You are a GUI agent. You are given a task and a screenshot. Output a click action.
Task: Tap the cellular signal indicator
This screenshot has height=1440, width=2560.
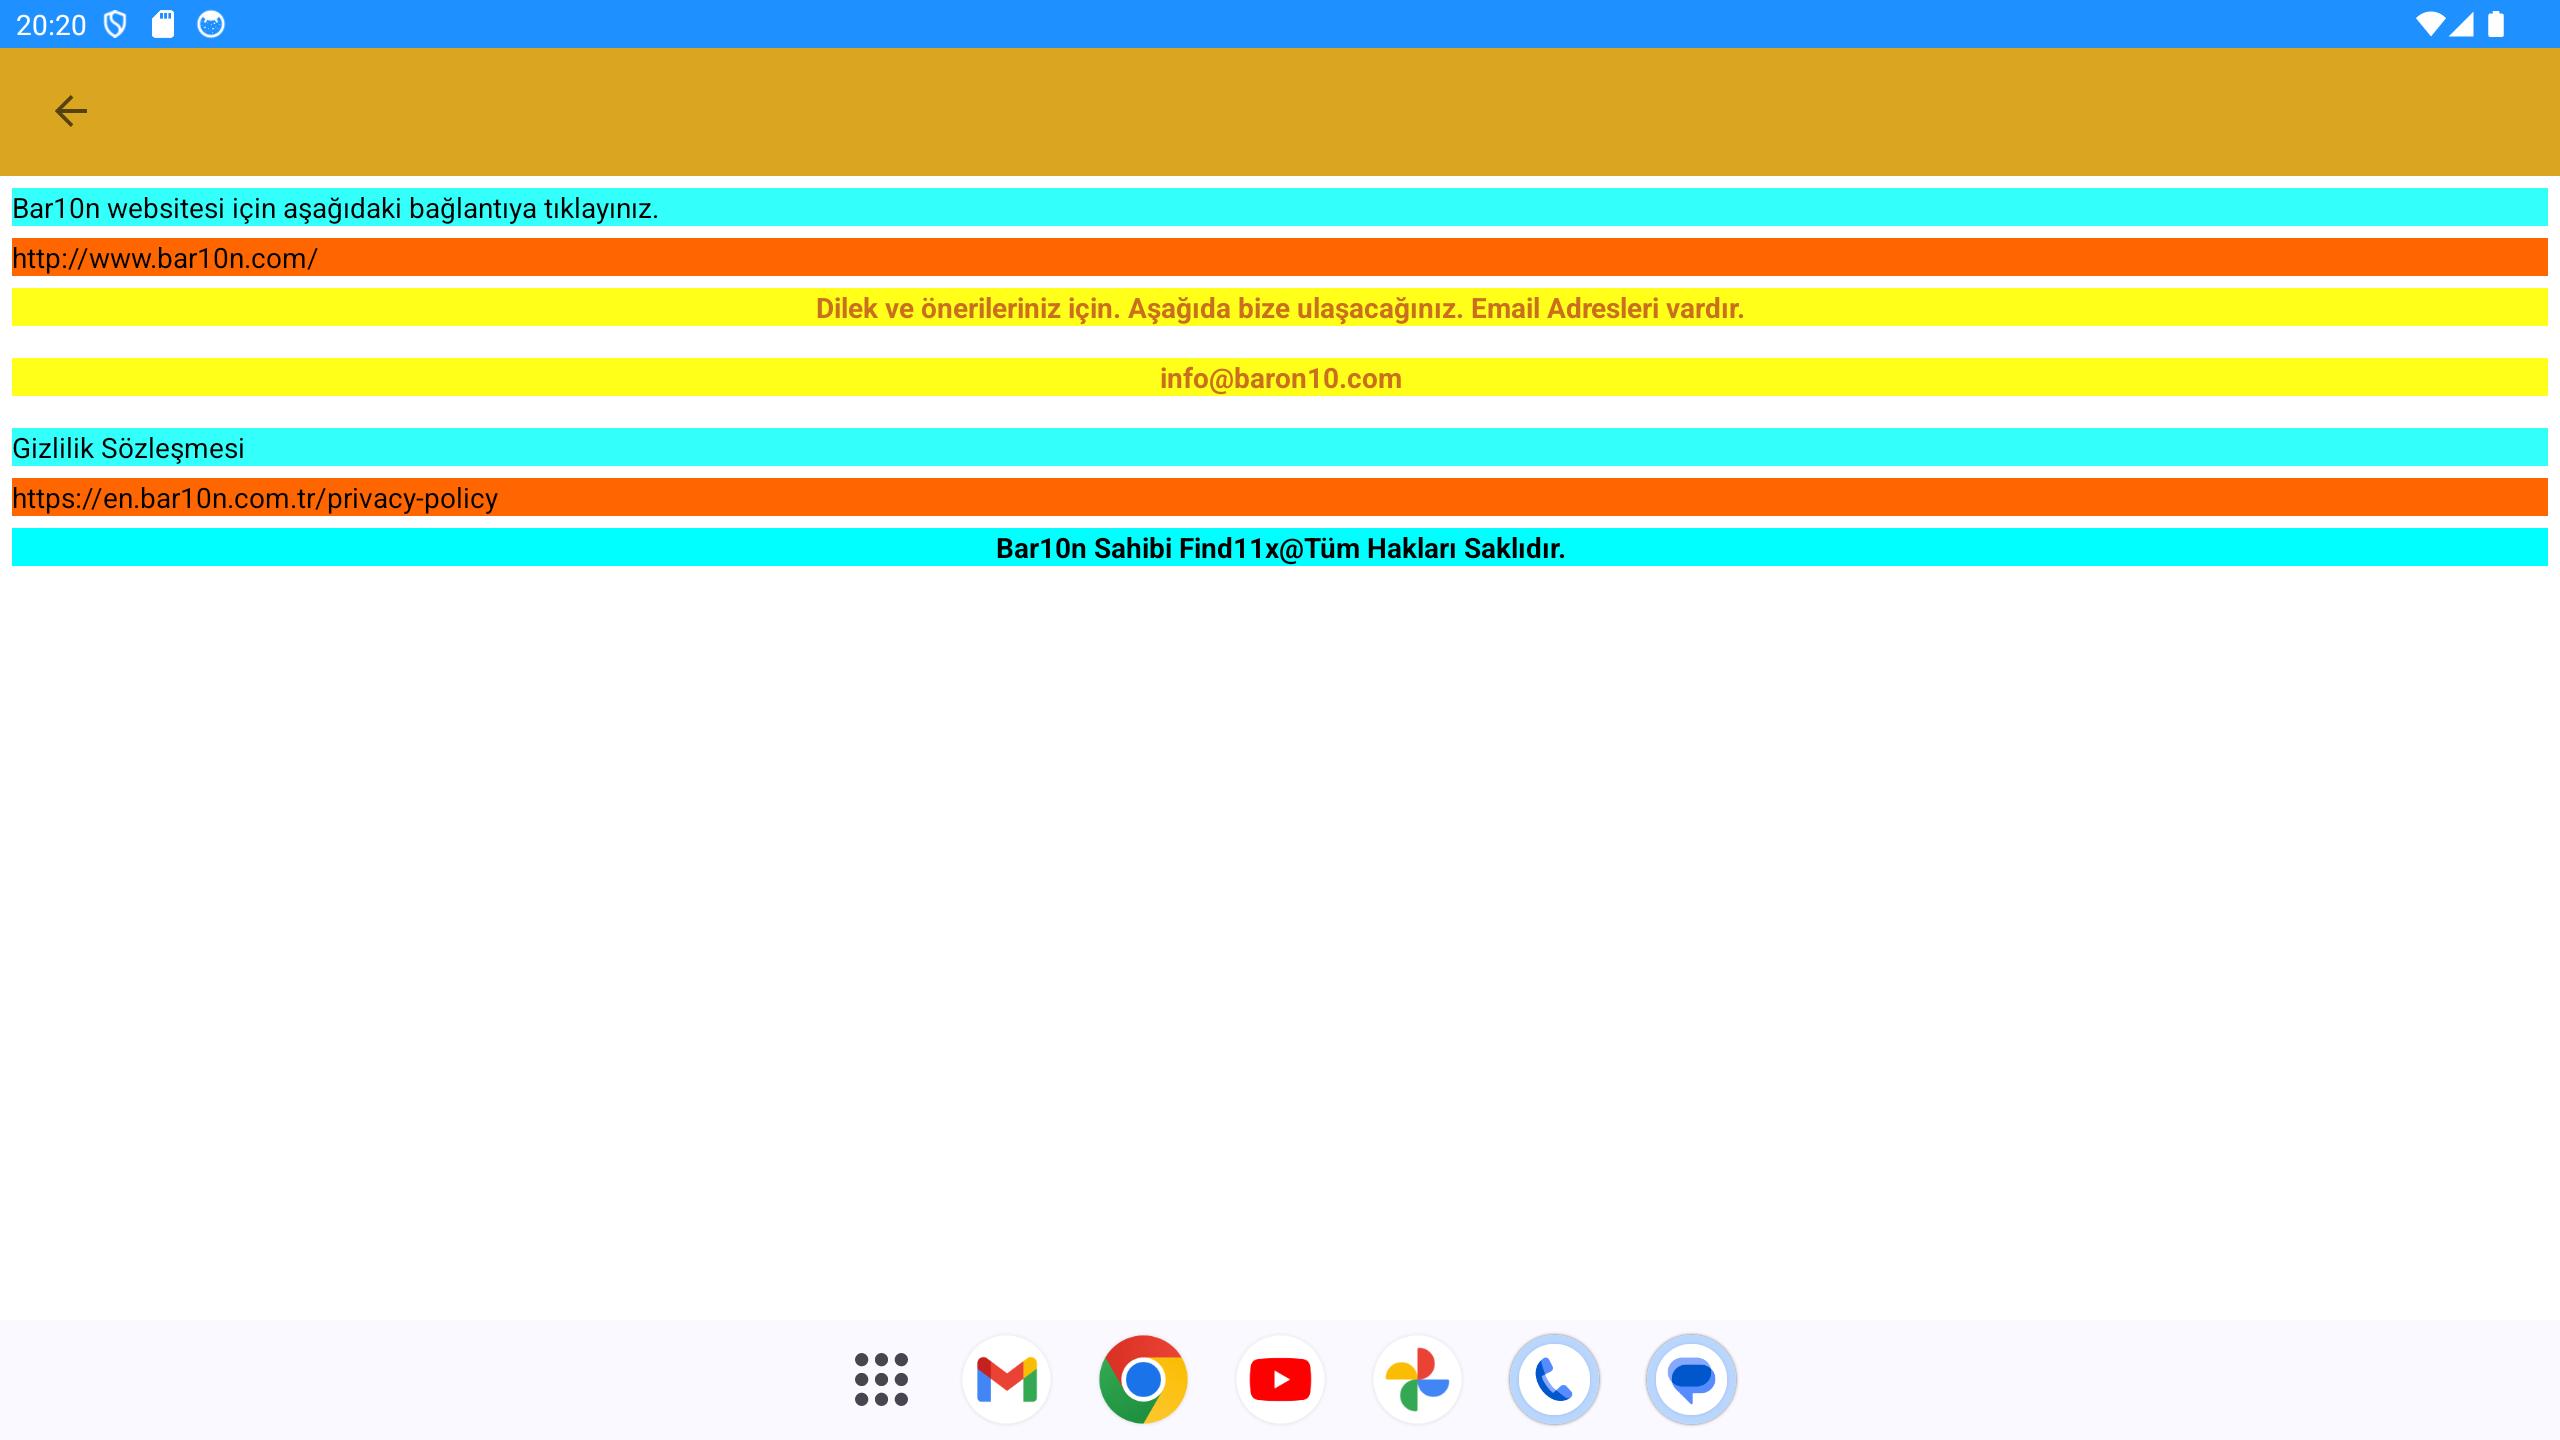[x=2461, y=24]
